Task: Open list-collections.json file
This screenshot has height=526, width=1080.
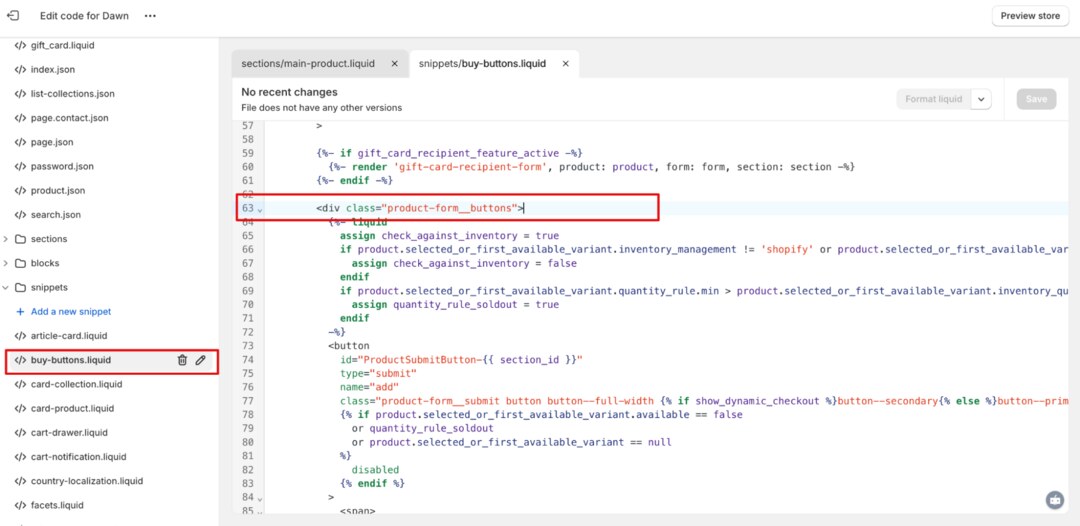Action: pos(72,94)
